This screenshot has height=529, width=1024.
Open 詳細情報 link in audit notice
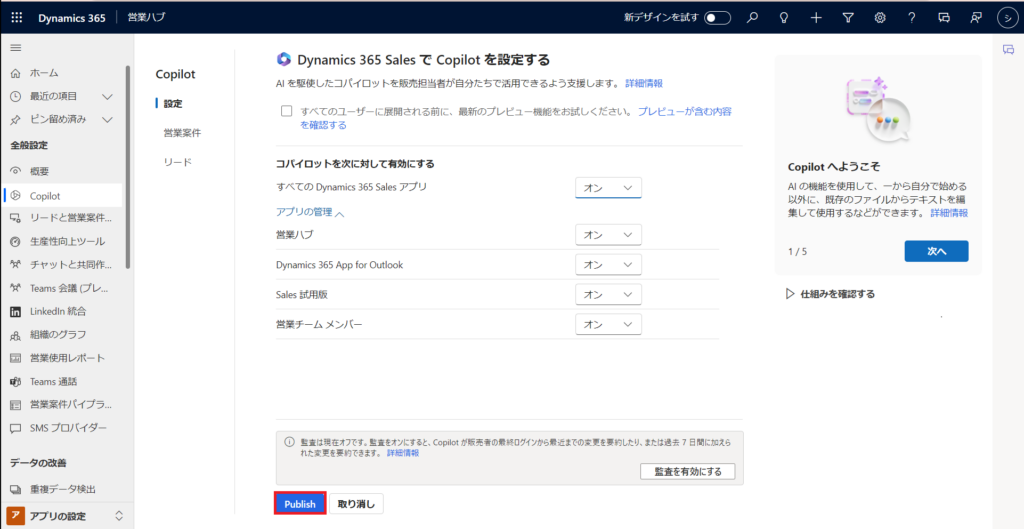click(x=403, y=453)
